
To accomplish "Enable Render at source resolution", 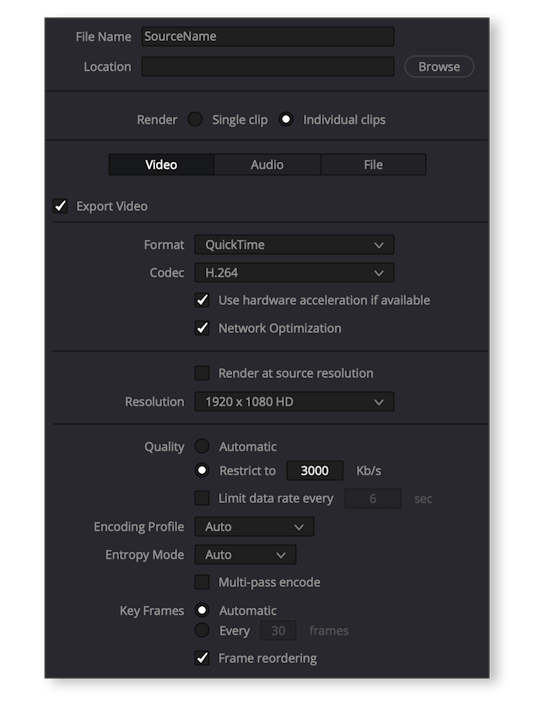I will pyautogui.click(x=202, y=373).
